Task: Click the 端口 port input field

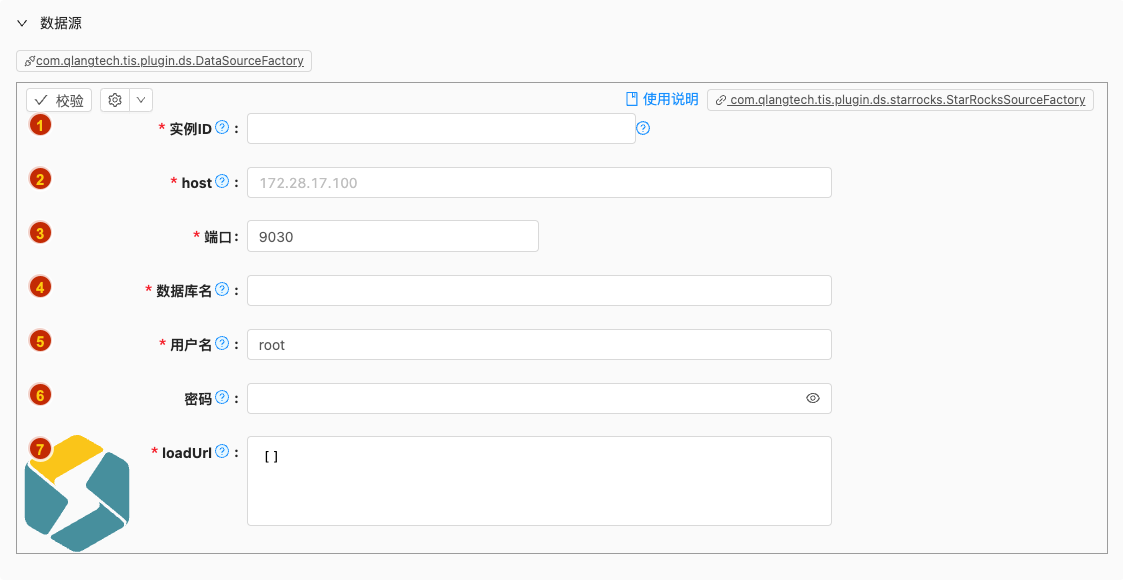Action: pyautogui.click(x=392, y=236)
